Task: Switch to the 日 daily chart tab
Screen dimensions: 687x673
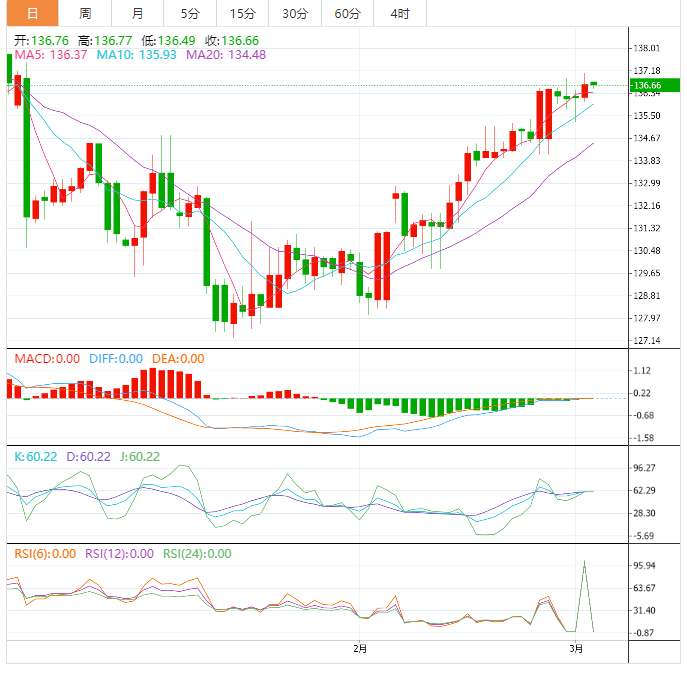Action: point(32,13)
